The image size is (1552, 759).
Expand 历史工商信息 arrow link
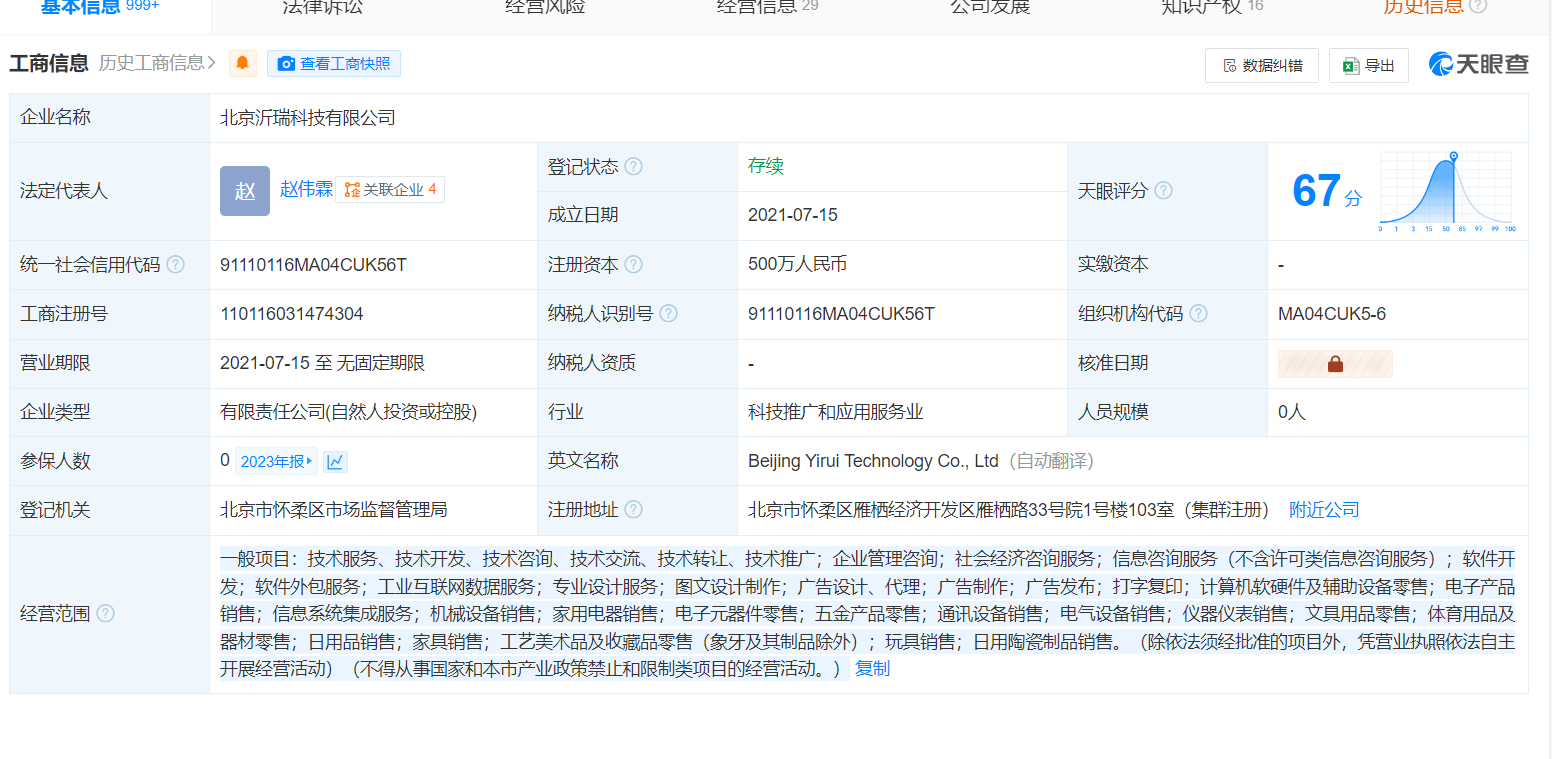point(157,63)
